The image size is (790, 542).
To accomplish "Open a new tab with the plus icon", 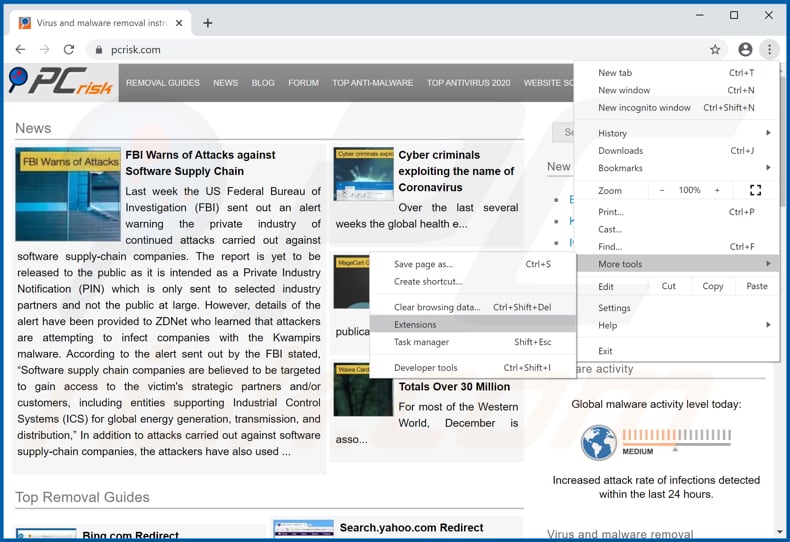I will 208,23.
